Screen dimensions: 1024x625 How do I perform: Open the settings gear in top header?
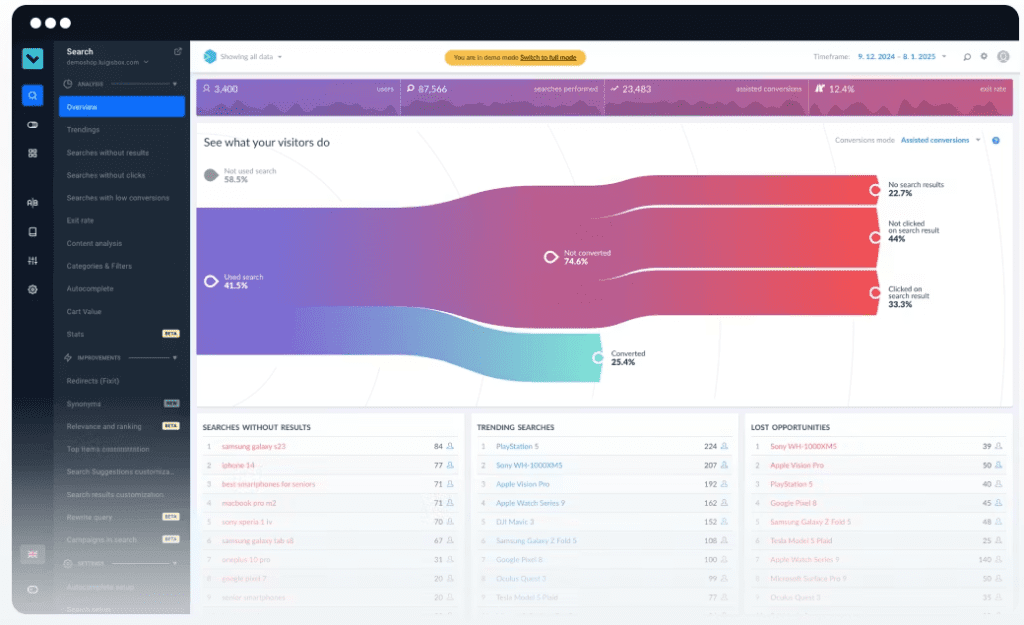[x=984, y=57]
